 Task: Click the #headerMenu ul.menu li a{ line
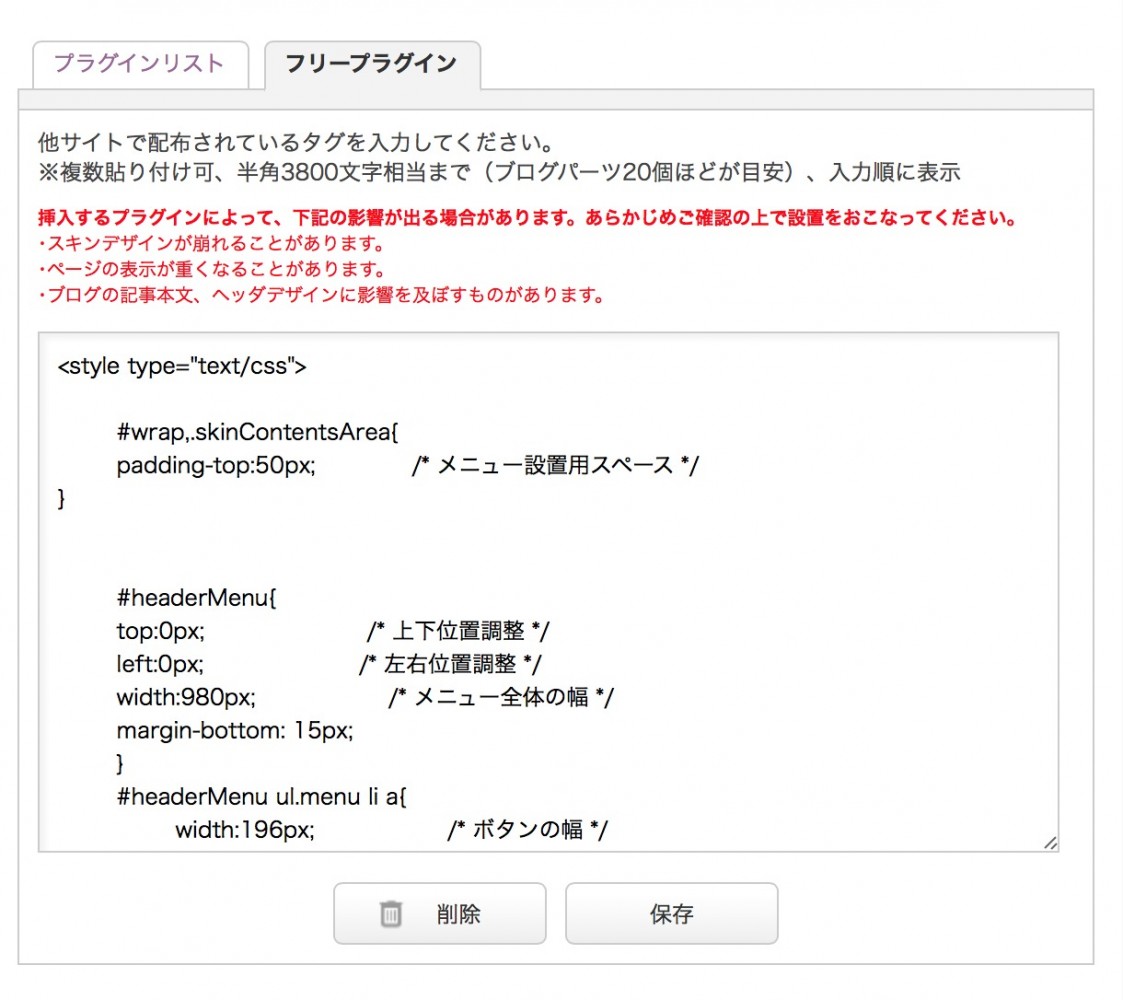pos(261,797)
